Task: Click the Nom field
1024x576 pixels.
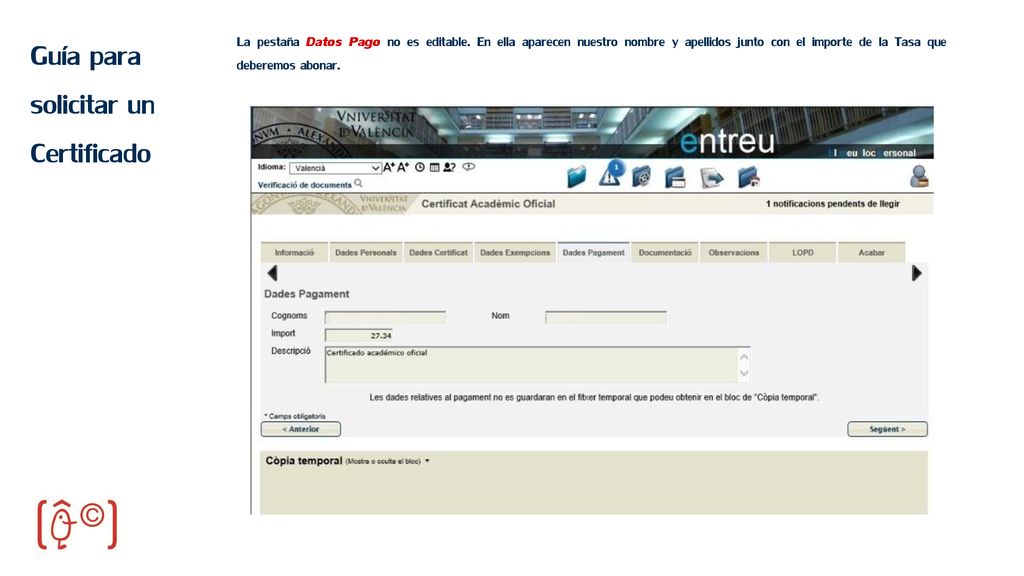Action: click(605, 317)
